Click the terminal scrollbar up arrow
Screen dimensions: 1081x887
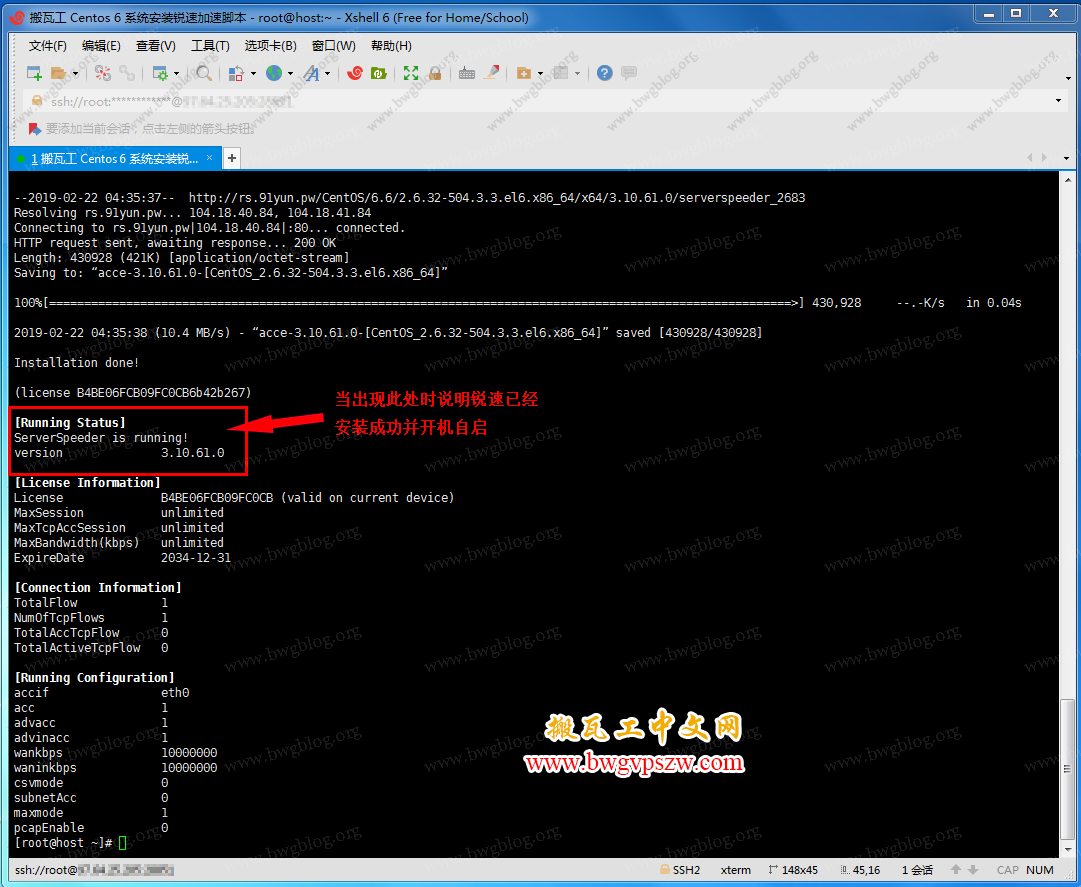1067,178
